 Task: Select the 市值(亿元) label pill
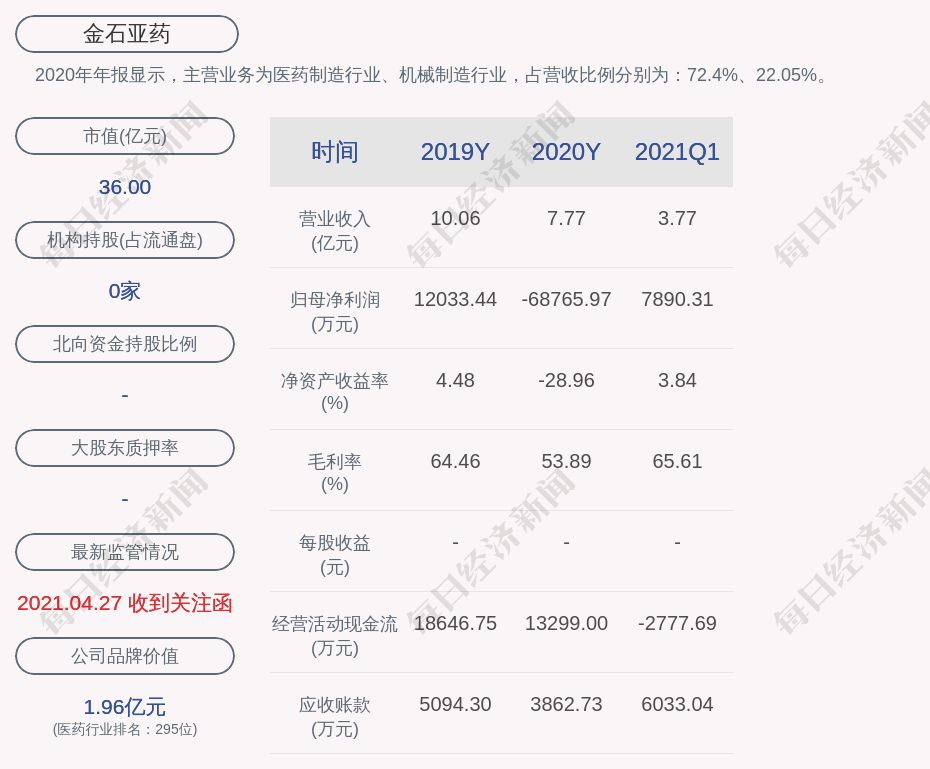[x=125, y=136]
